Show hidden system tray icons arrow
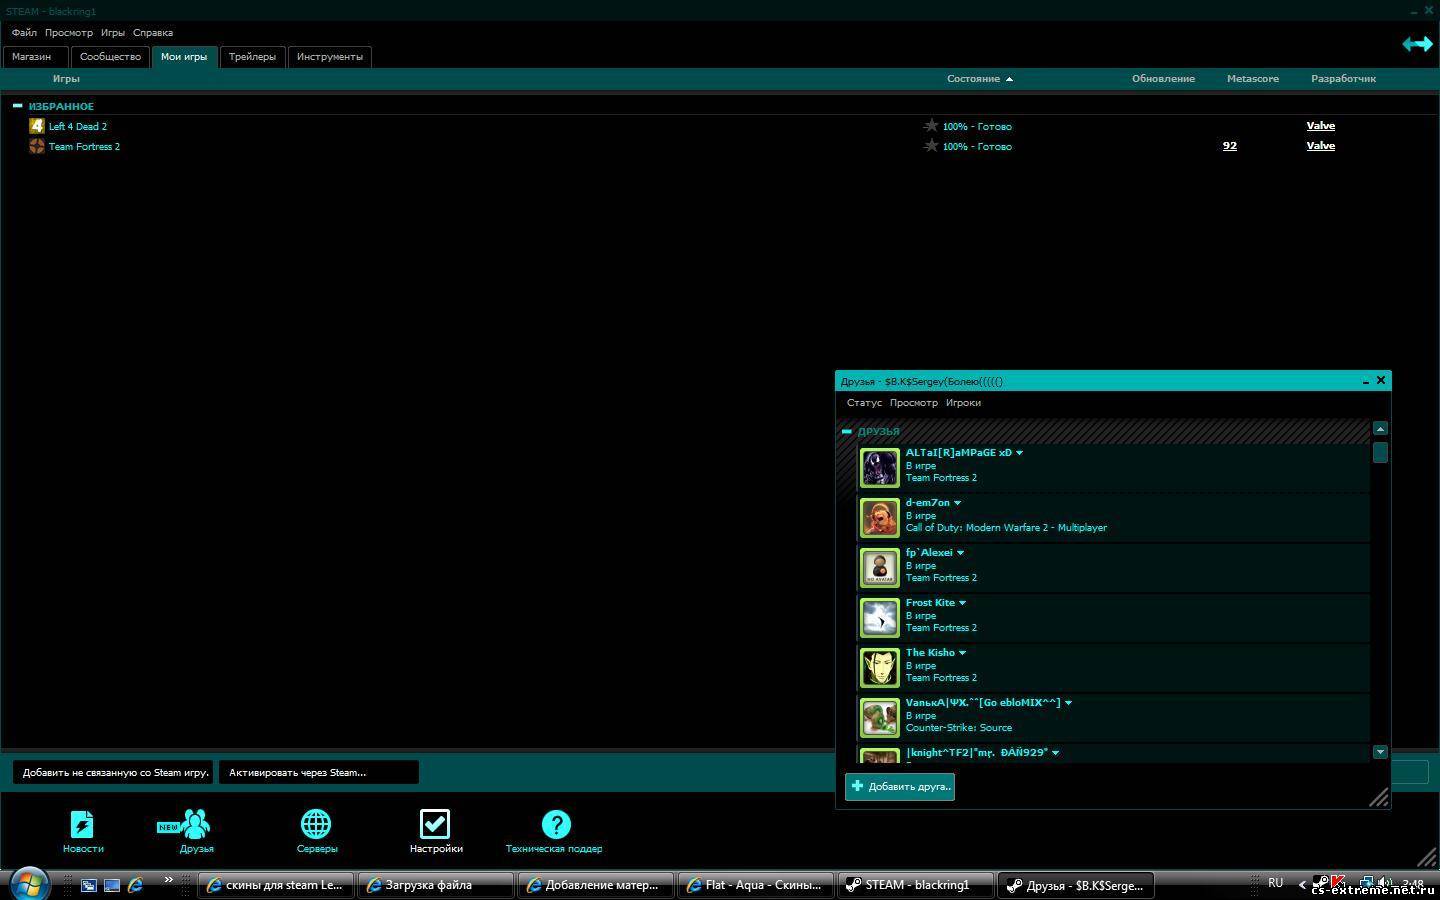 (x=1302, y=884)
